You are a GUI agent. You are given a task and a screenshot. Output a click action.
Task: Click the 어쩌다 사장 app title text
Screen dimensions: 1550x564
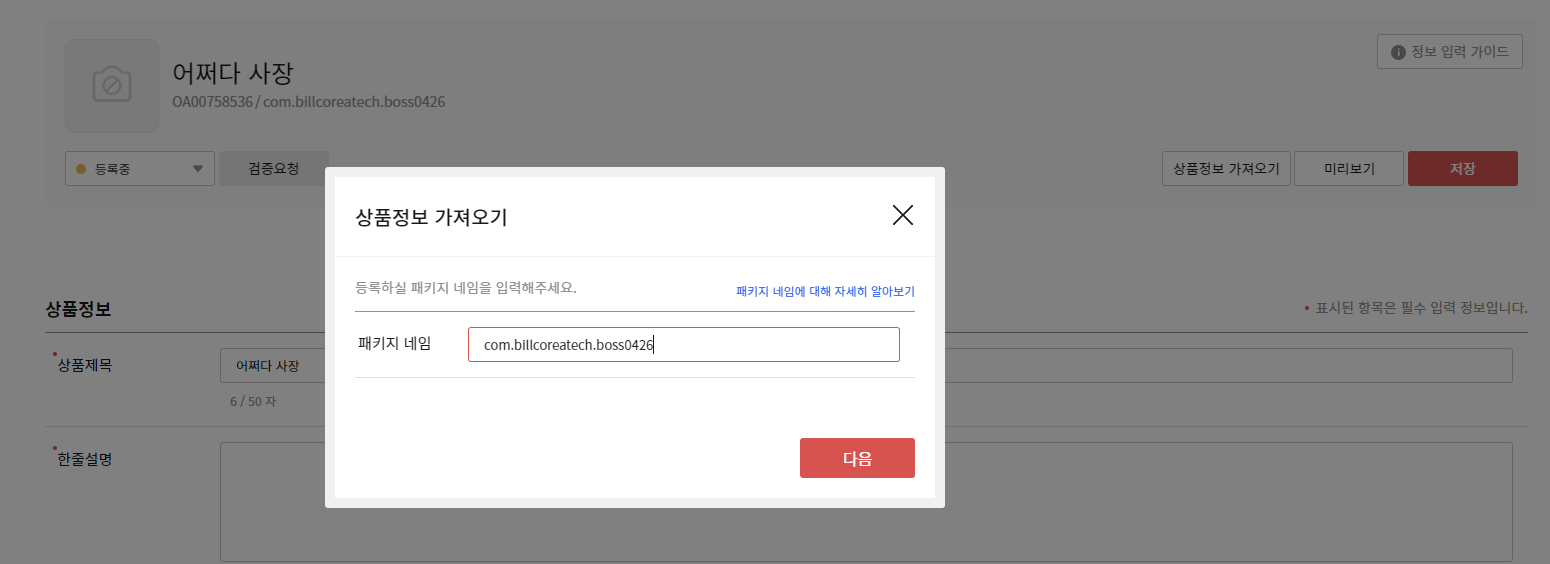tap(232, 73)
